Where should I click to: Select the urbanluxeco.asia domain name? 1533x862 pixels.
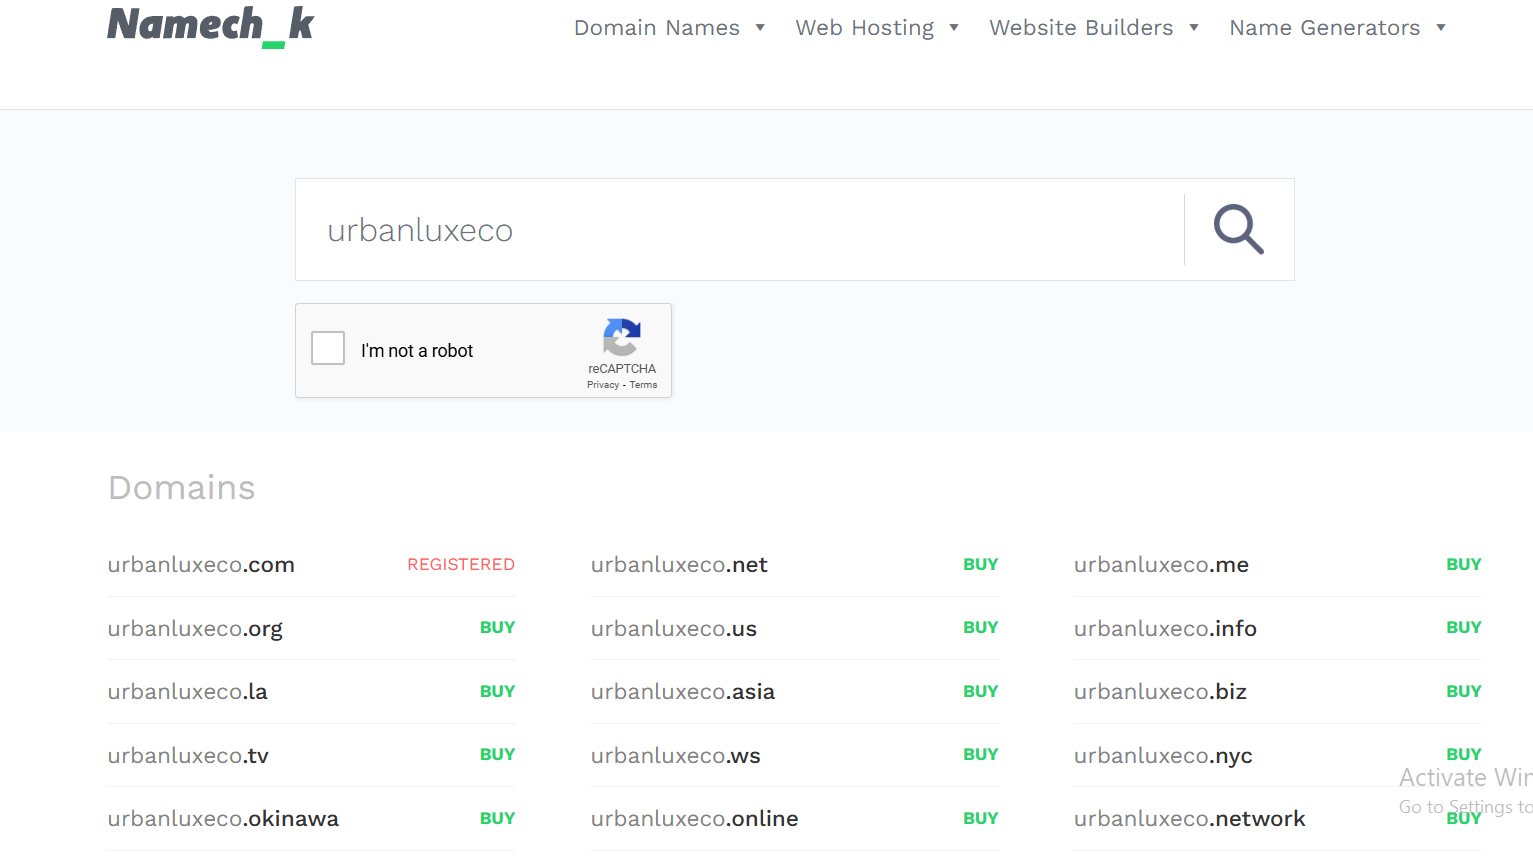coord(682,692)
